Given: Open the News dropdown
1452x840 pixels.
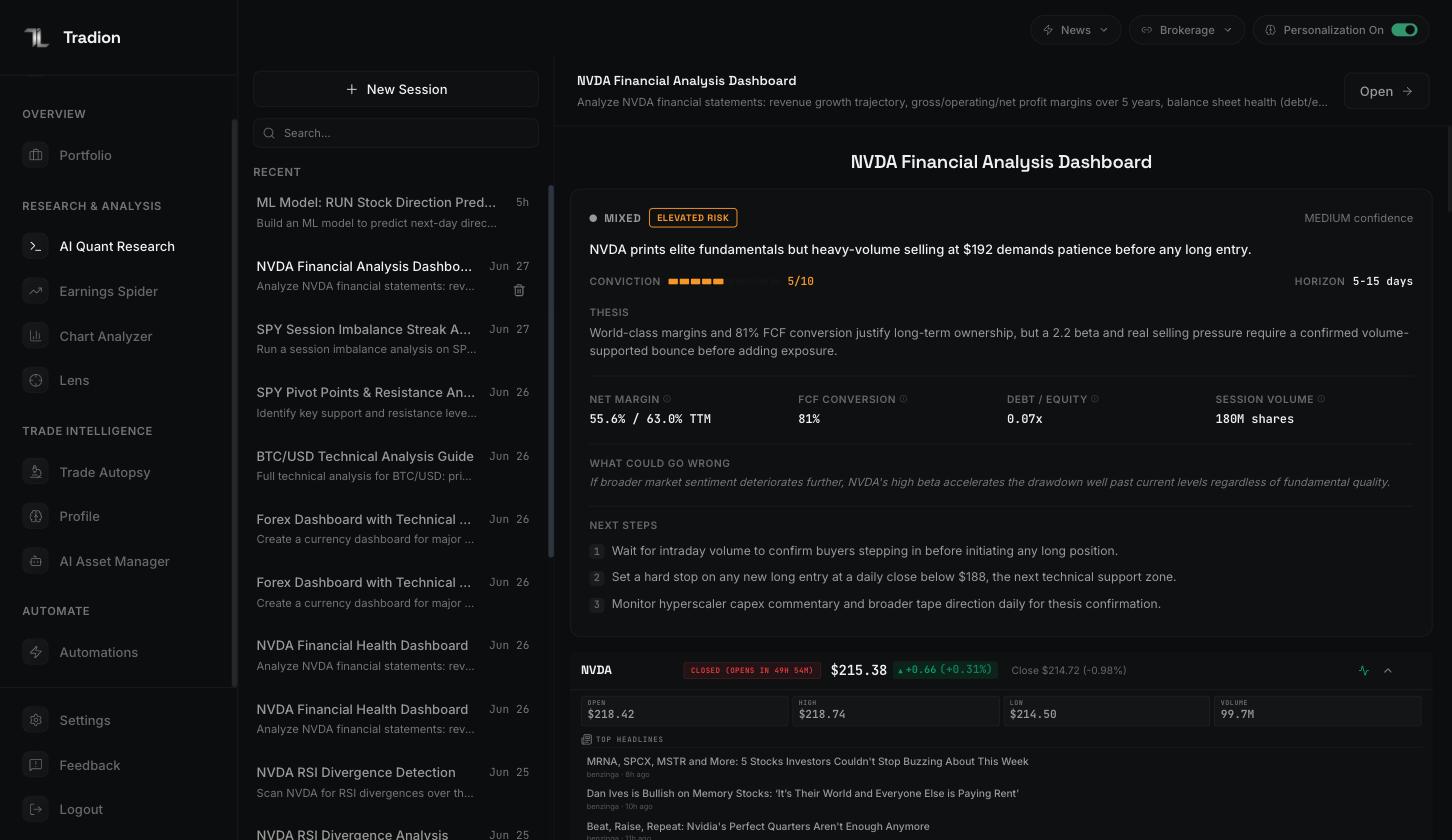Looking at the screenshot, I should point(1075,30).
